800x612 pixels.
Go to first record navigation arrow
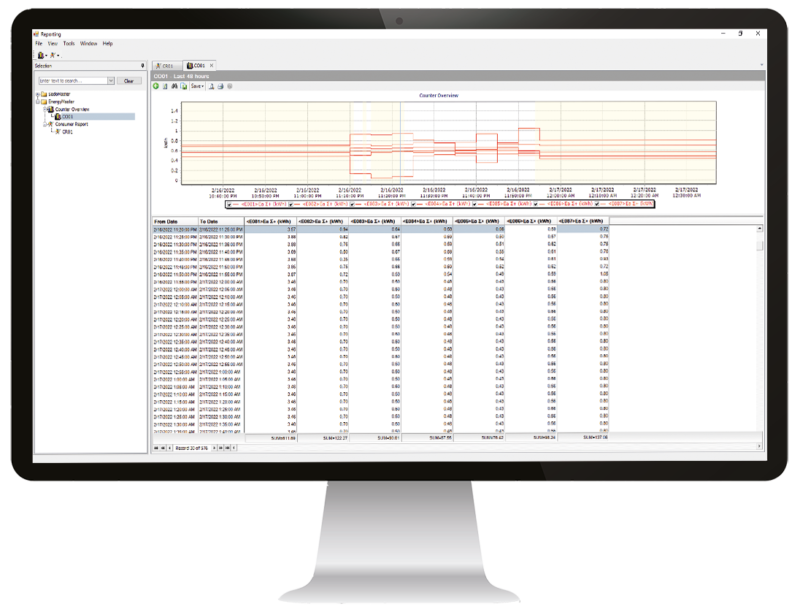pos(156,448)
